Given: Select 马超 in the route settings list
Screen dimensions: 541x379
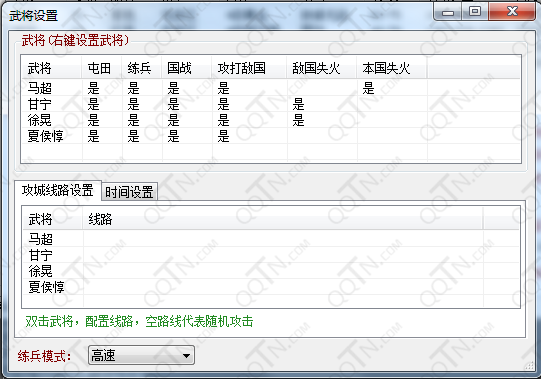Looking at the screenshot, I should click(40, 239).
